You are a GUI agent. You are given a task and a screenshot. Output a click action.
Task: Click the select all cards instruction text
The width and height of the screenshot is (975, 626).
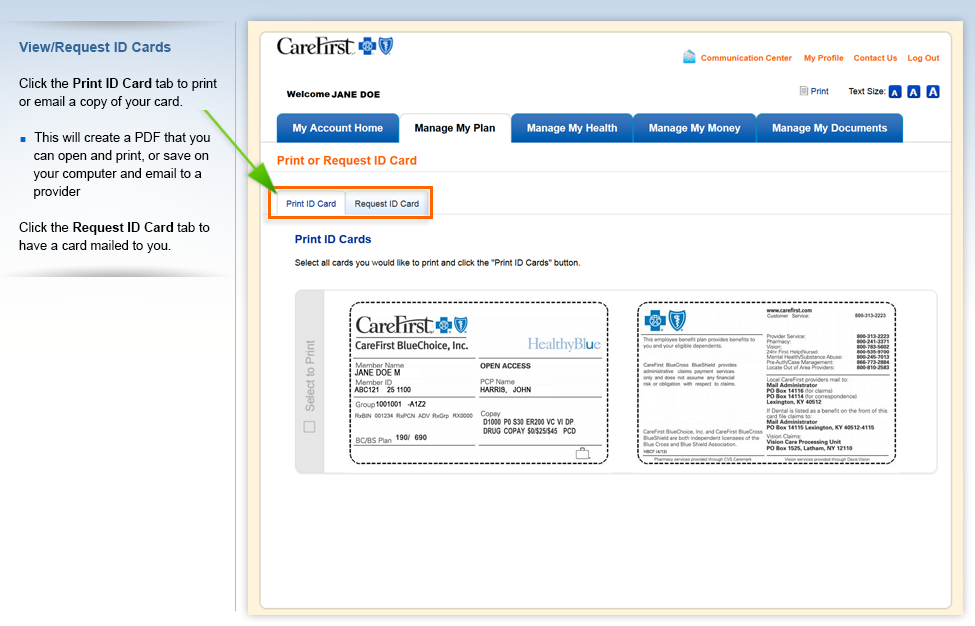[x=437, y=263]
